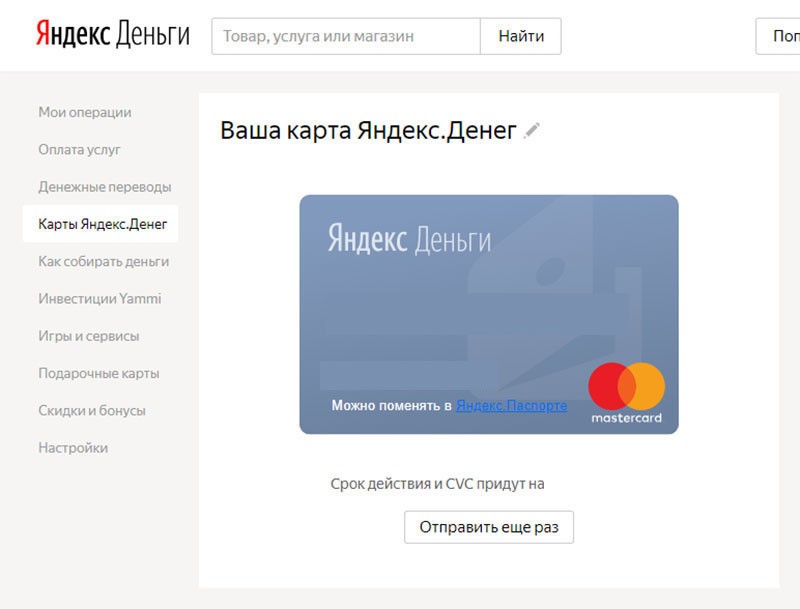Click the Яндекс Деньги logo in header
The width and height of the screenshot is (800, 609).
click(113, 35)
